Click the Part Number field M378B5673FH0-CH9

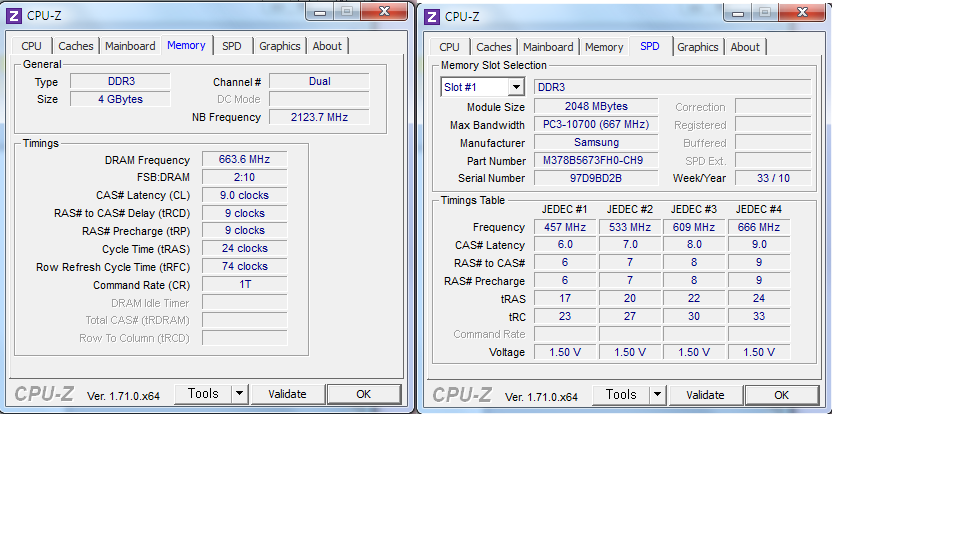(595, 160)
